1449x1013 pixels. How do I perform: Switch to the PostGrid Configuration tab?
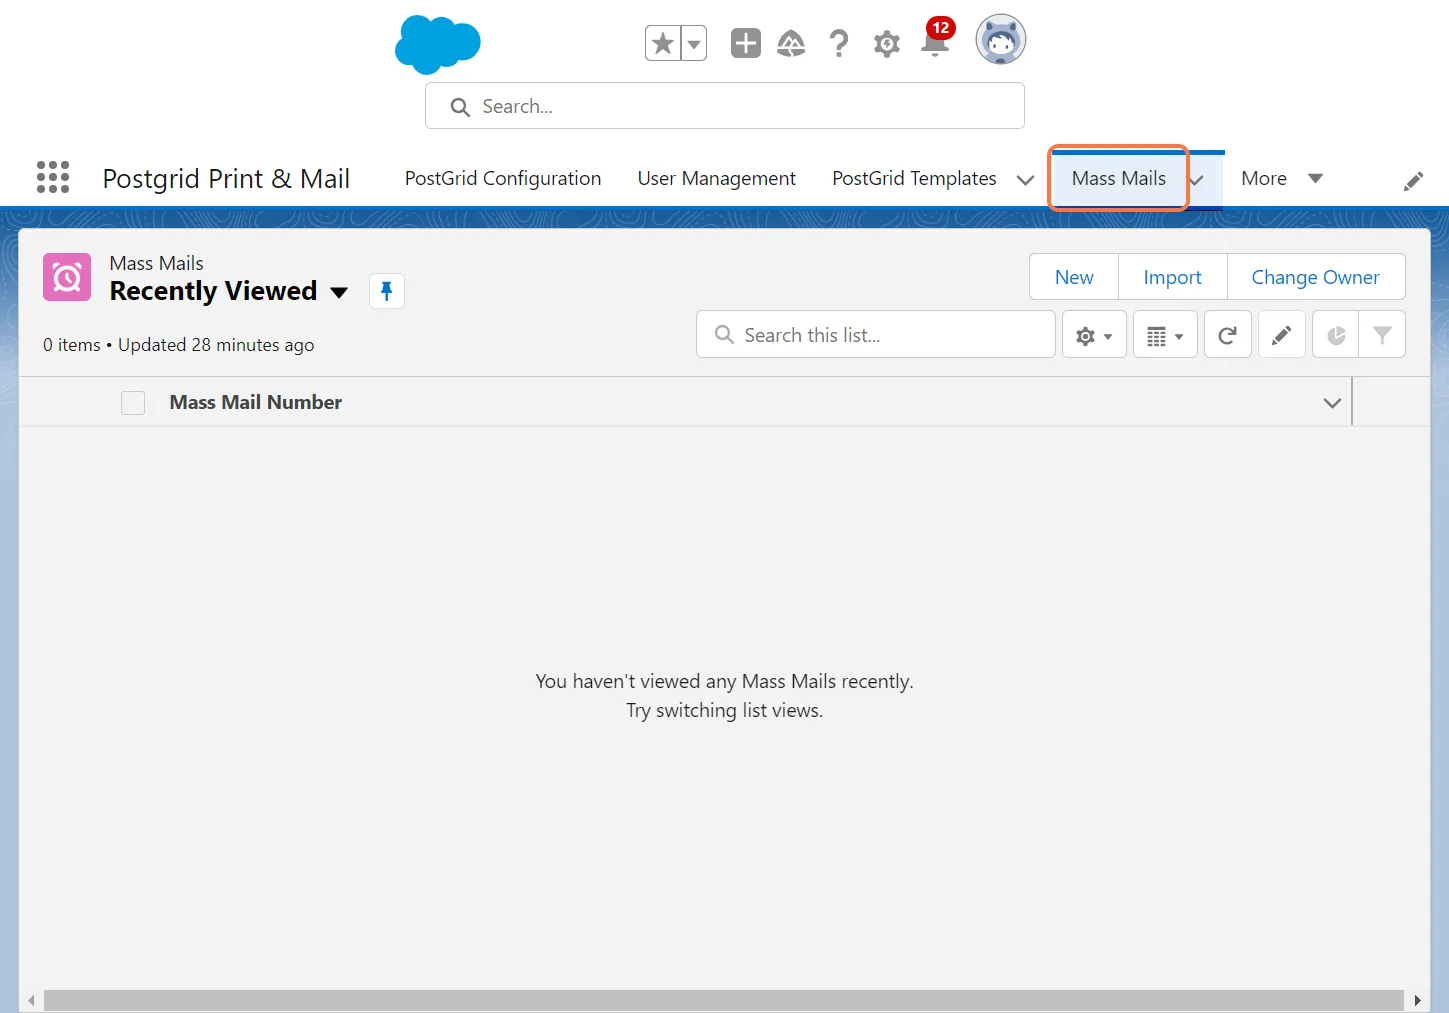coord(502,178)
